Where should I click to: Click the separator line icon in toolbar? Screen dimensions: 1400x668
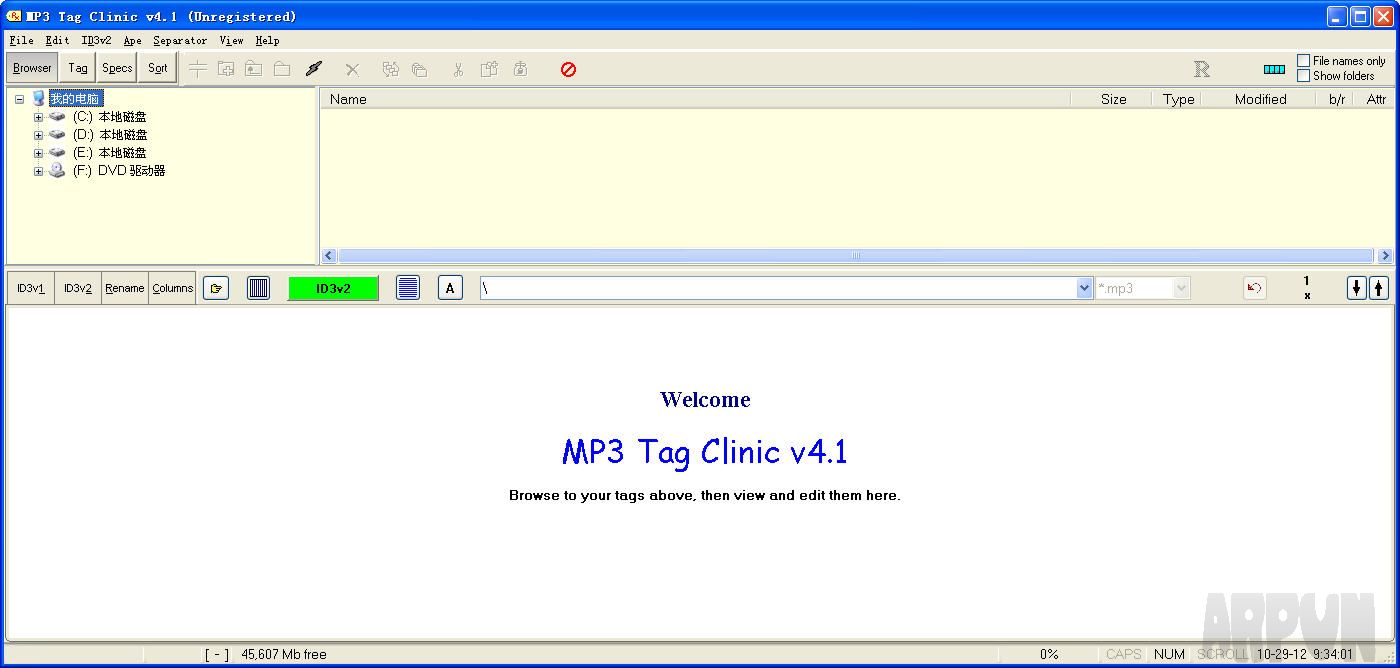click(x=198, y=69)
